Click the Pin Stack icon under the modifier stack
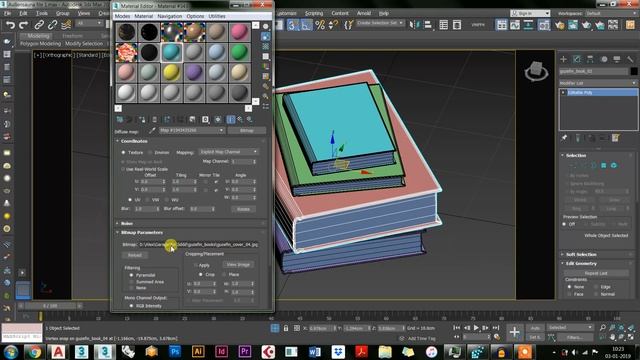 564,138
